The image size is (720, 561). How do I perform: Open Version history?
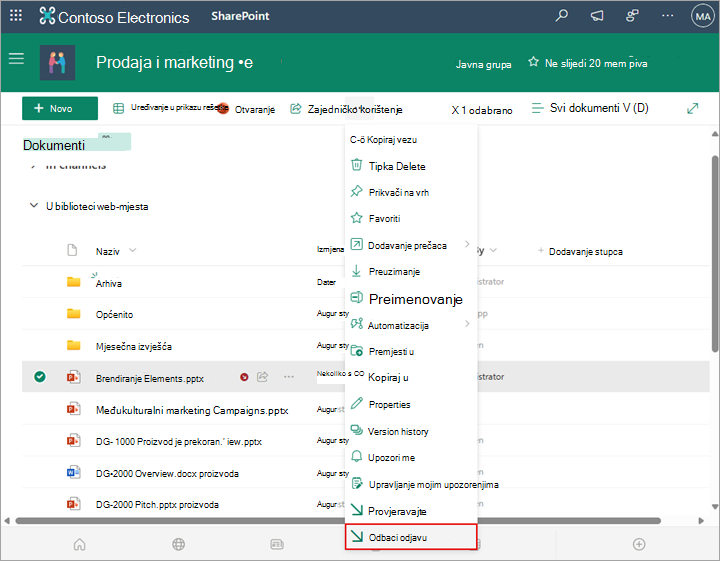pyautogui.click(x=411, y=432)
